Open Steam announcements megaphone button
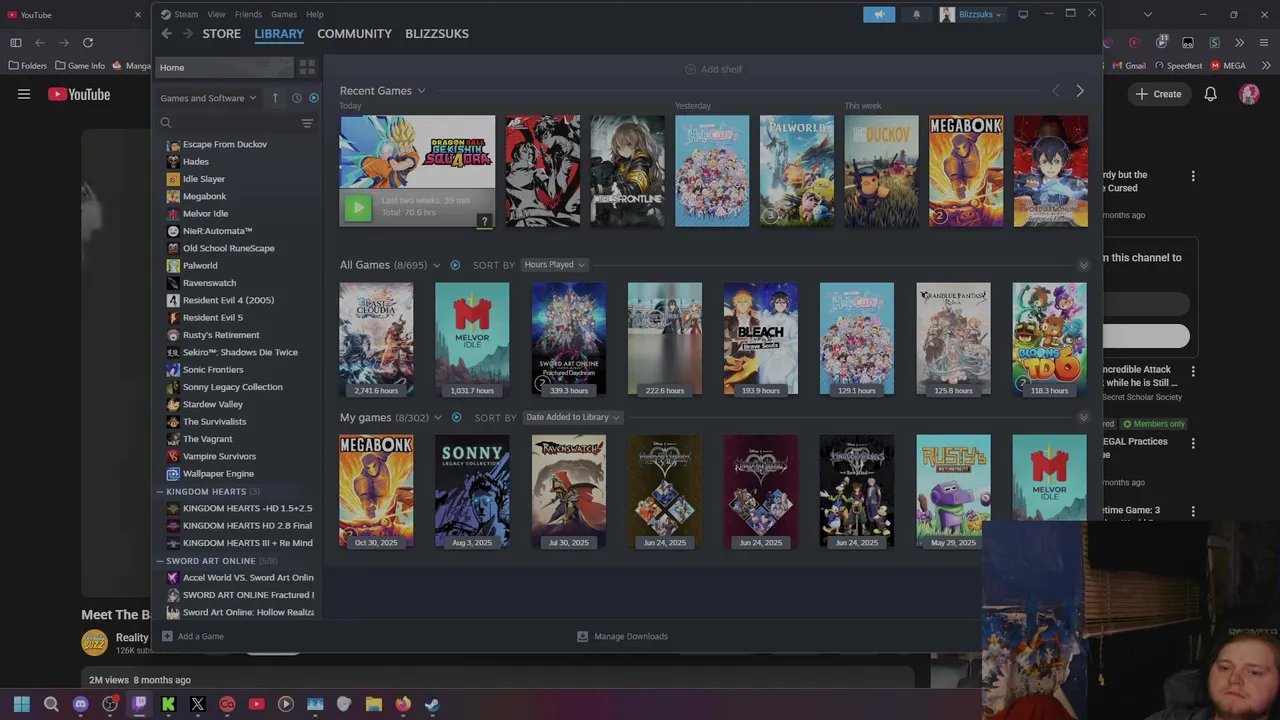 (x=879, y=14)
